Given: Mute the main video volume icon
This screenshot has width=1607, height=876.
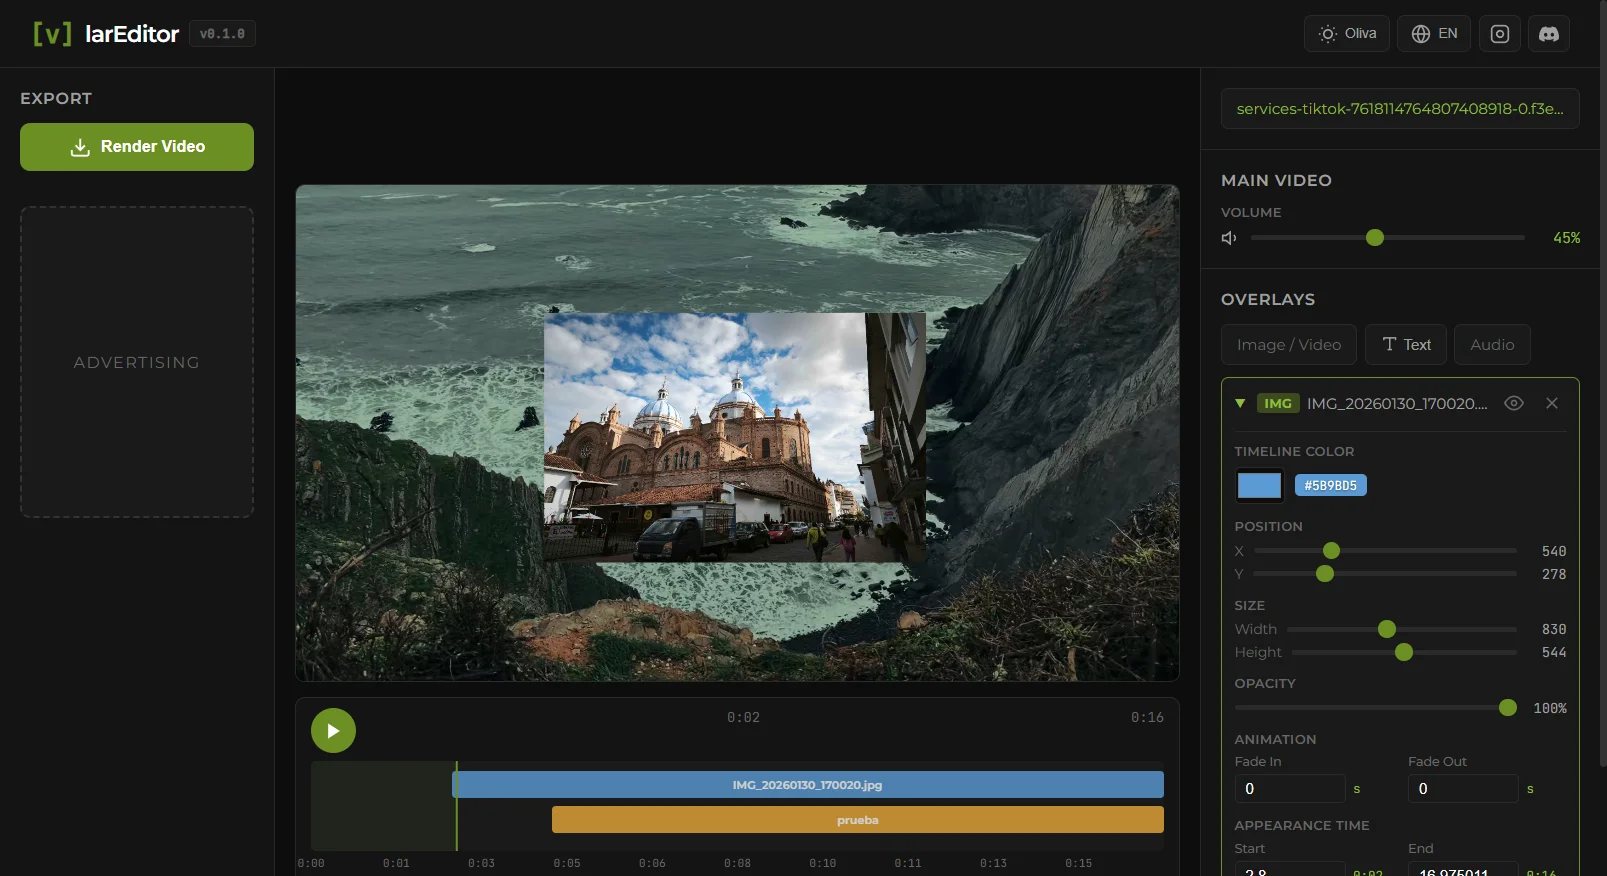Looking at the screenshot, I should point(1229,238).
